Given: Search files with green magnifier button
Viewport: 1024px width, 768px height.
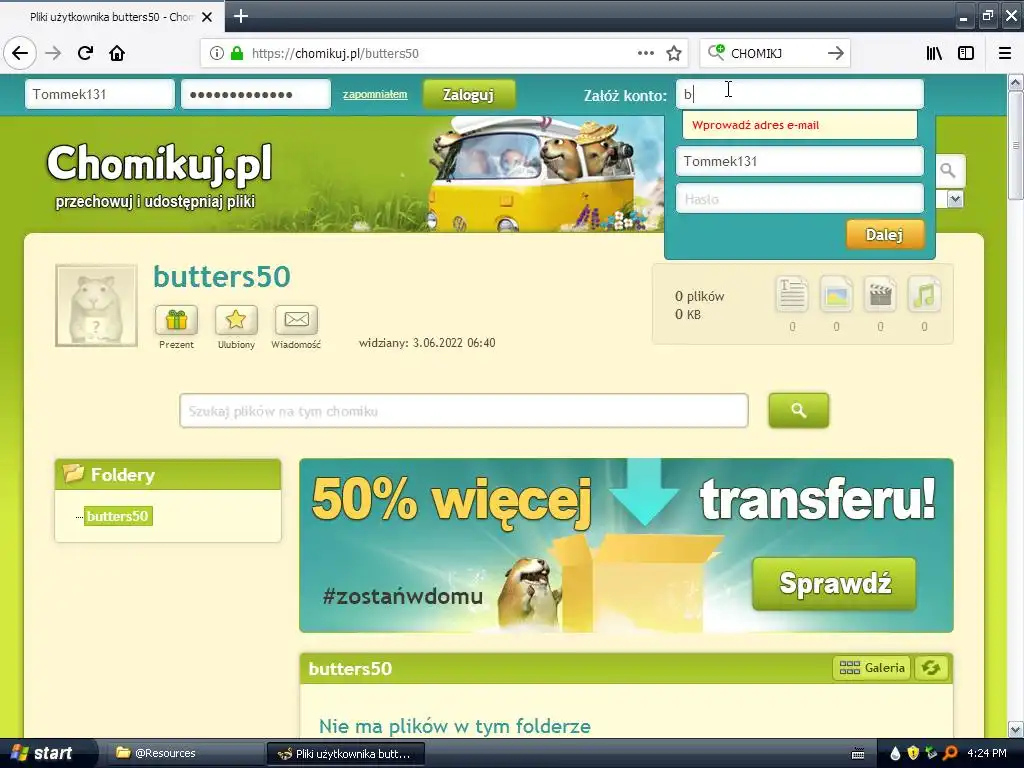Looking at the screenshot, I should pos(799,410).
